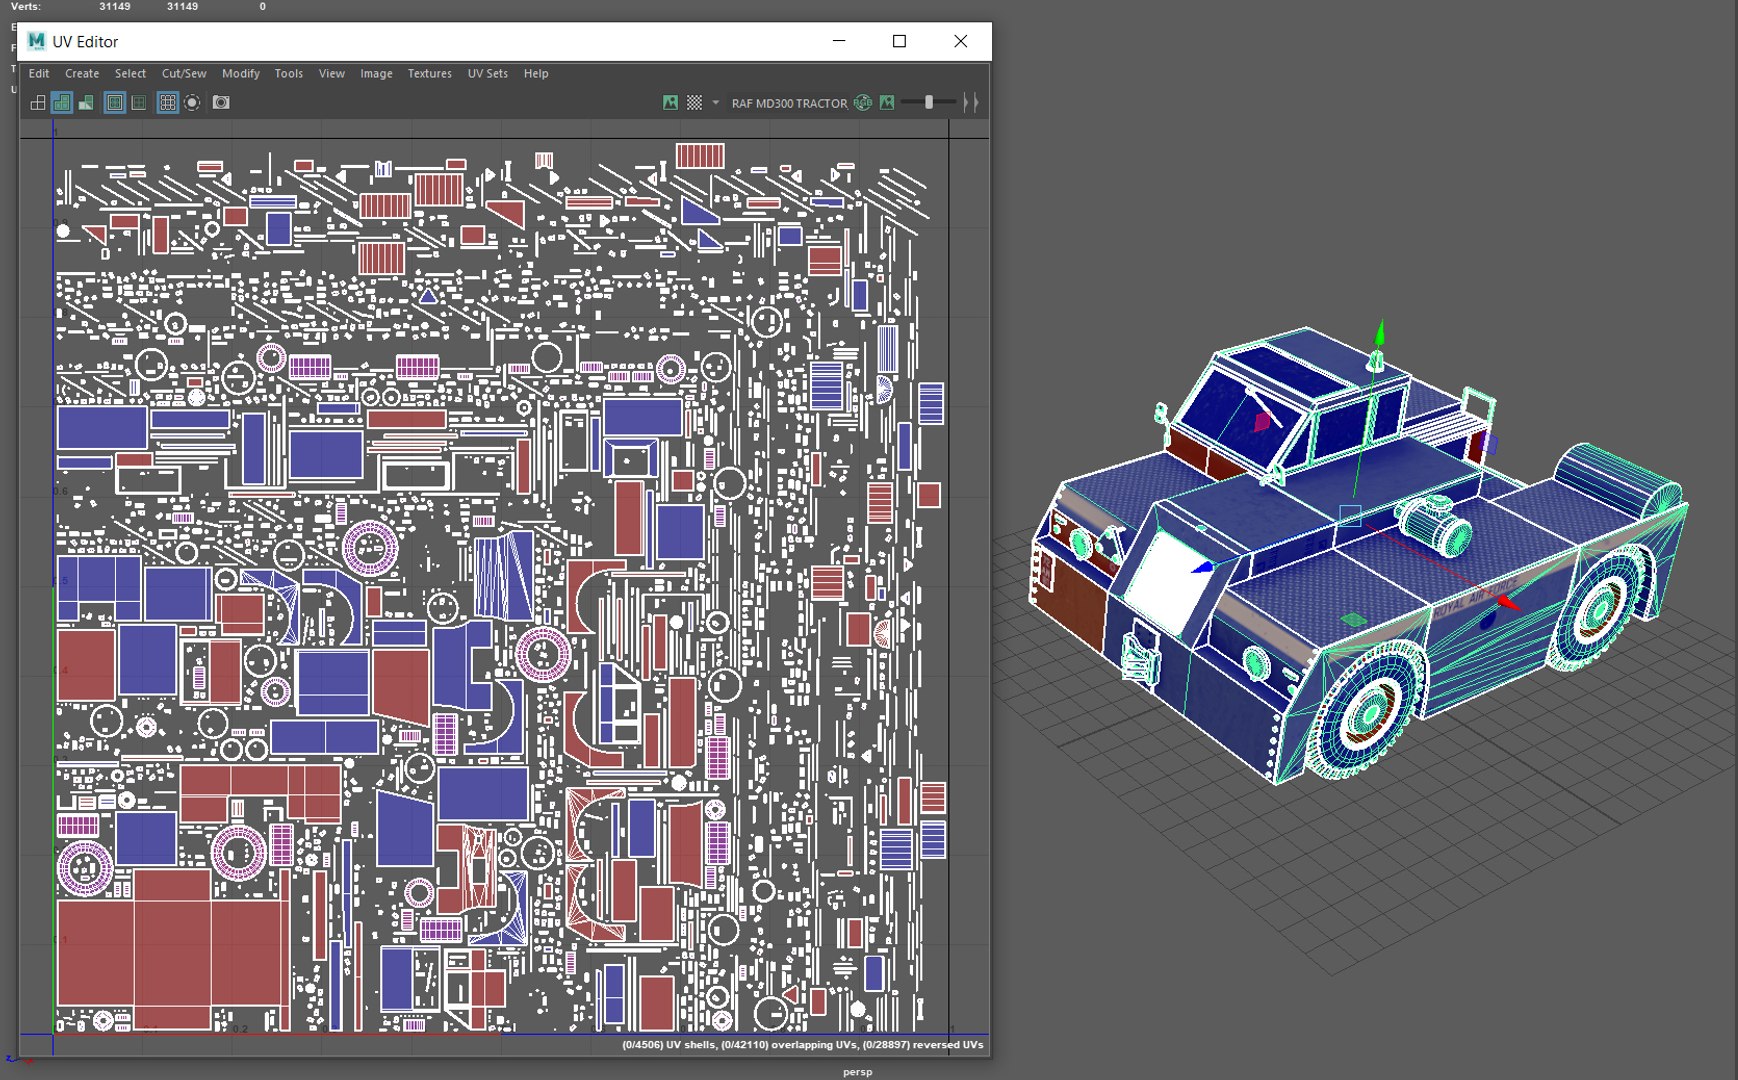Toggle shaded UV shells display
This screenshot has width=1738, height=1080.
click(x=62, y=103)
